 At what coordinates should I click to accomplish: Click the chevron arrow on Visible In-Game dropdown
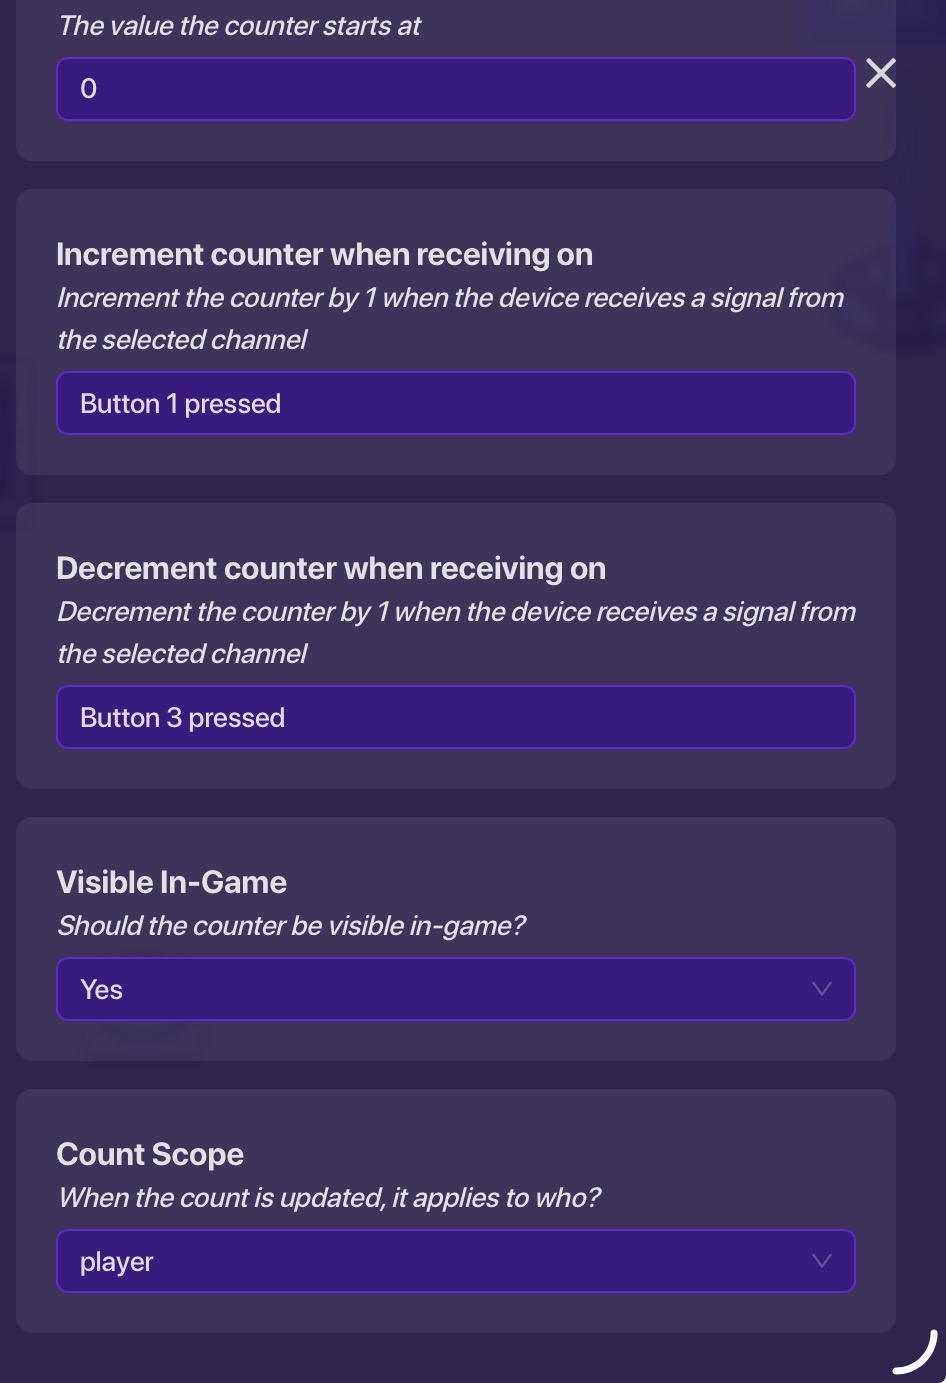822,989
